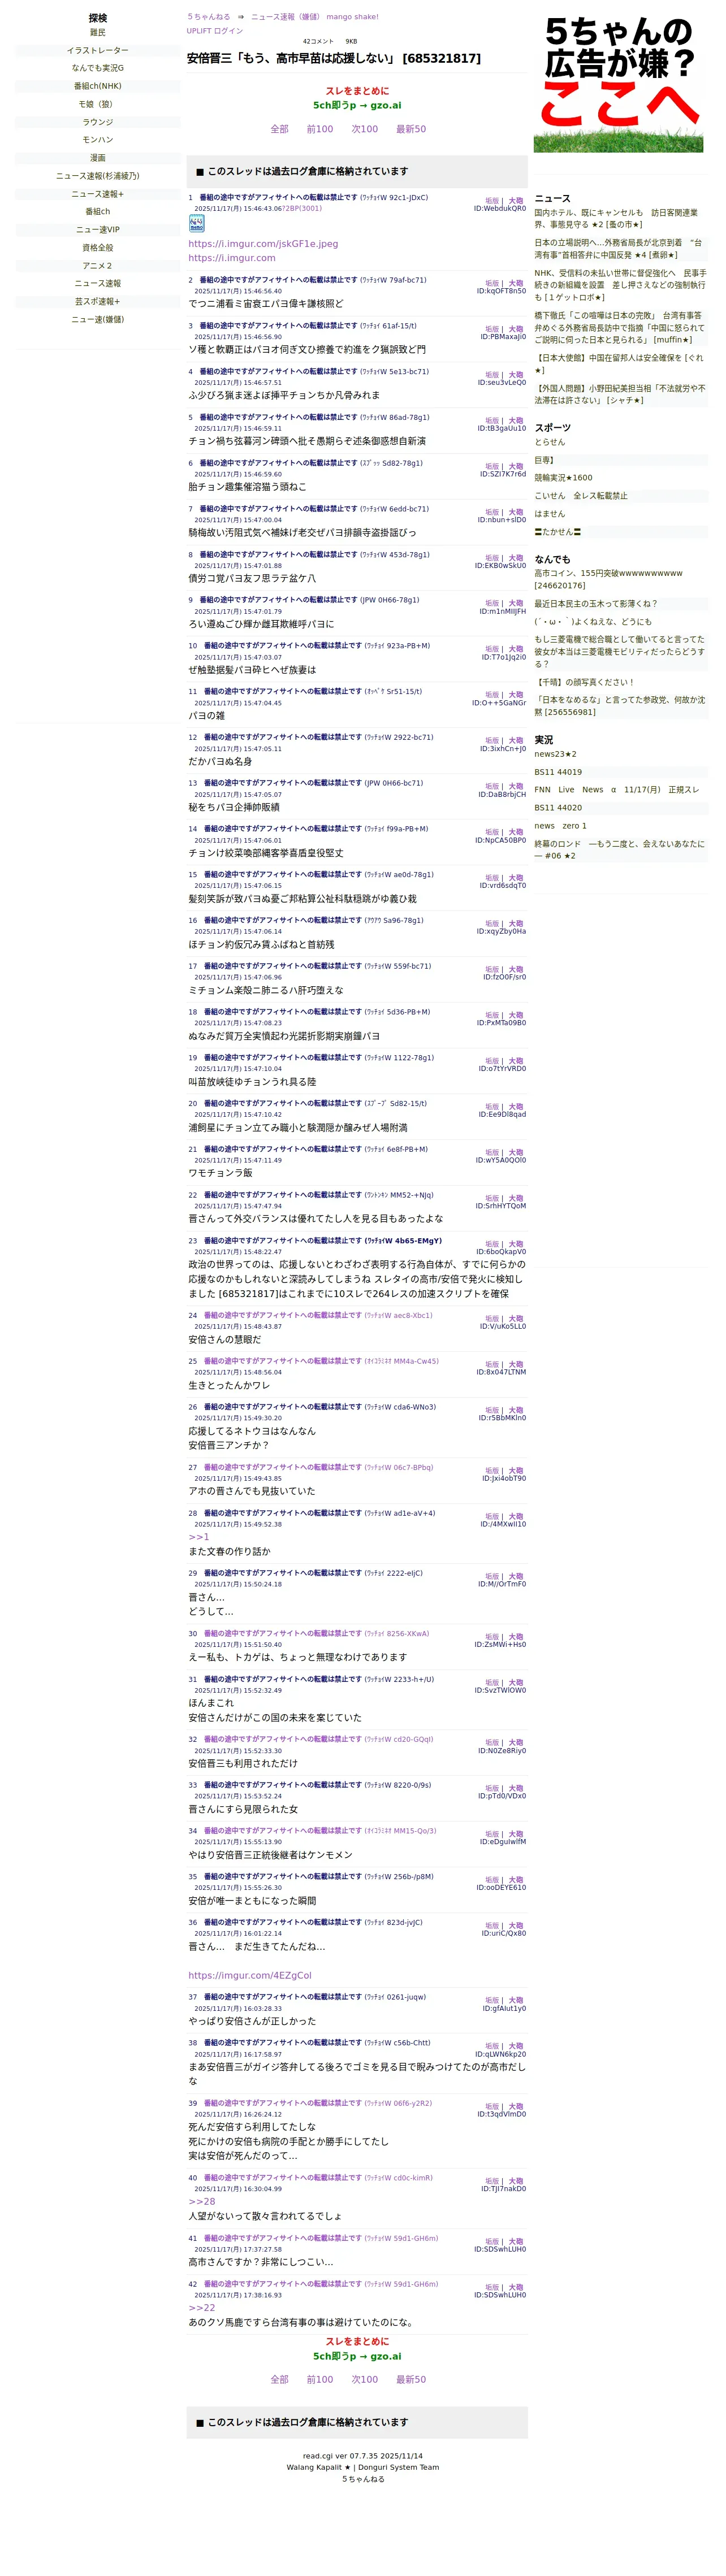
Task: Open 【日本大使館】中国在留邦人 headline
Action: (x=620, y=363)
